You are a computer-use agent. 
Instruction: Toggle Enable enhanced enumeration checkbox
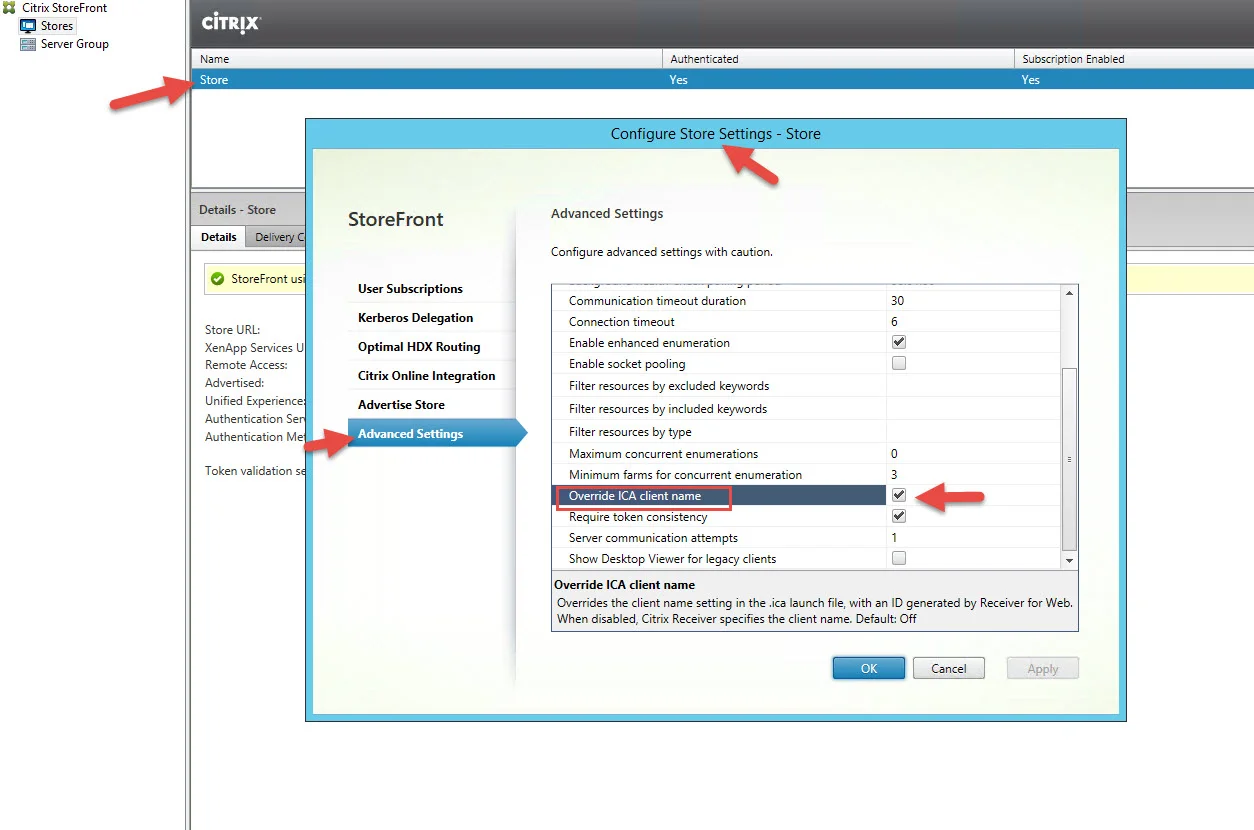899,342
